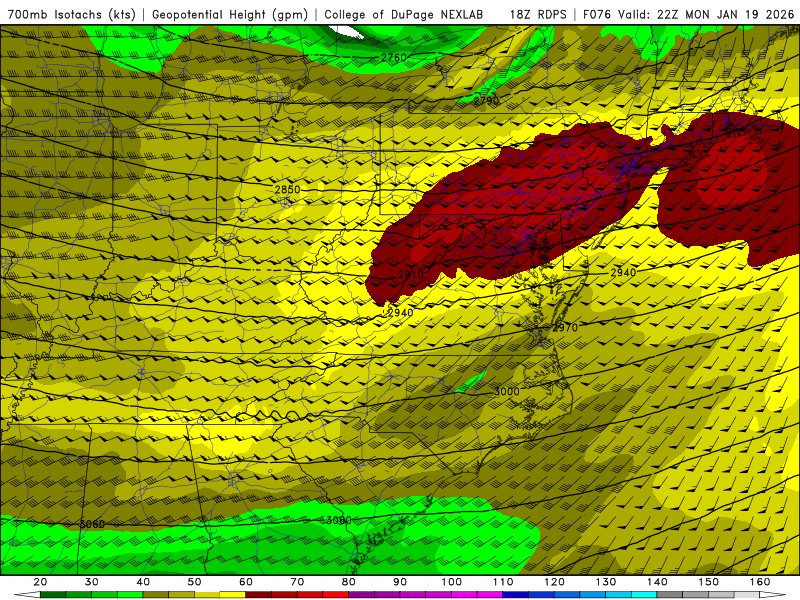Select the bright green swatch just below 40
The image size is (800, 600).
pyautogui.click(x=130, y=594)
